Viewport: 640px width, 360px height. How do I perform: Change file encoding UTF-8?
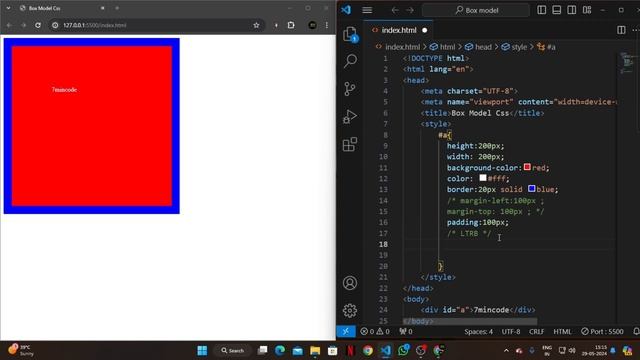511,331
